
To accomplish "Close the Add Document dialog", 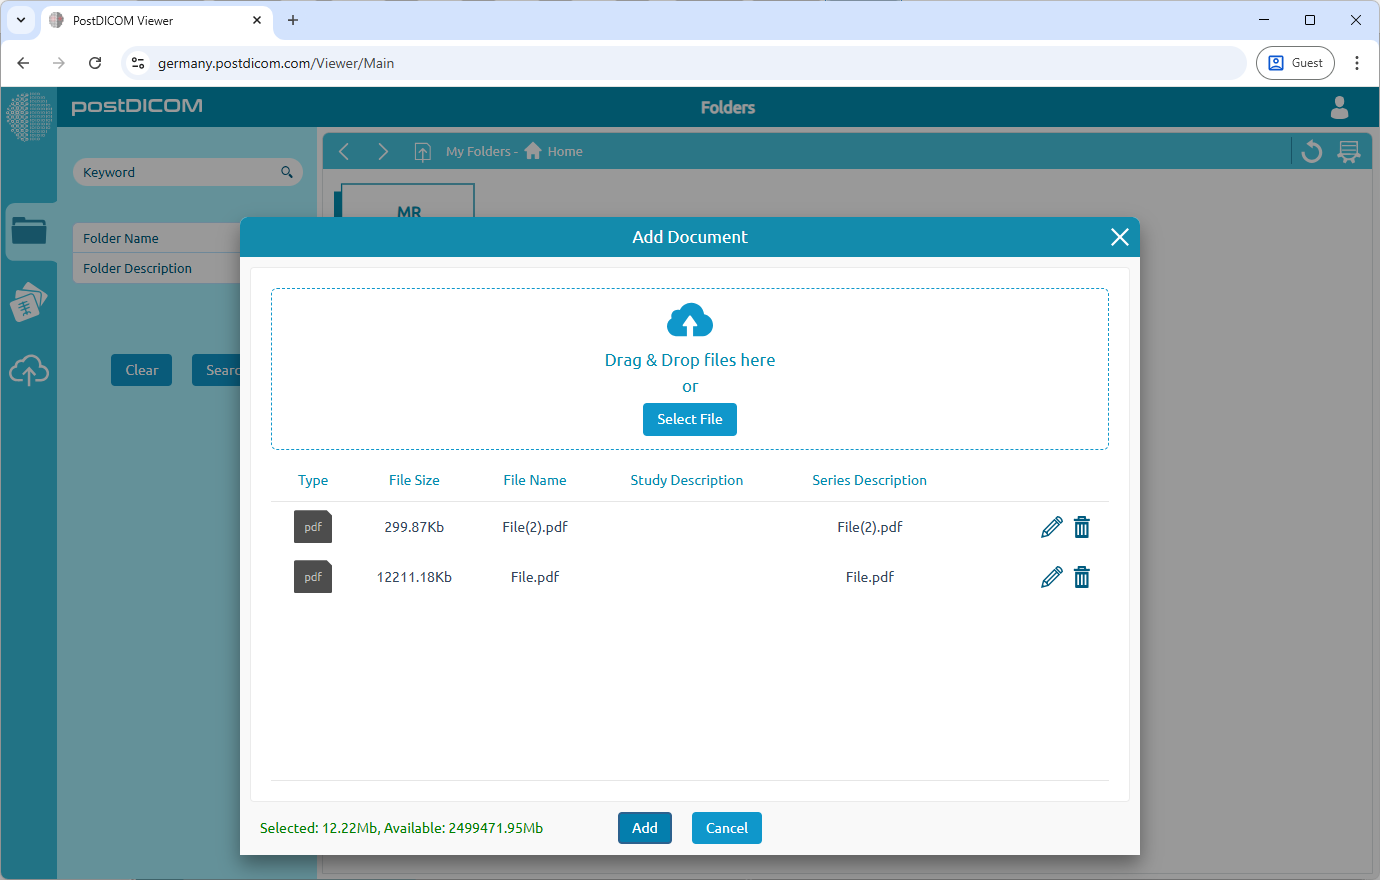I will tap(1119, 237).
